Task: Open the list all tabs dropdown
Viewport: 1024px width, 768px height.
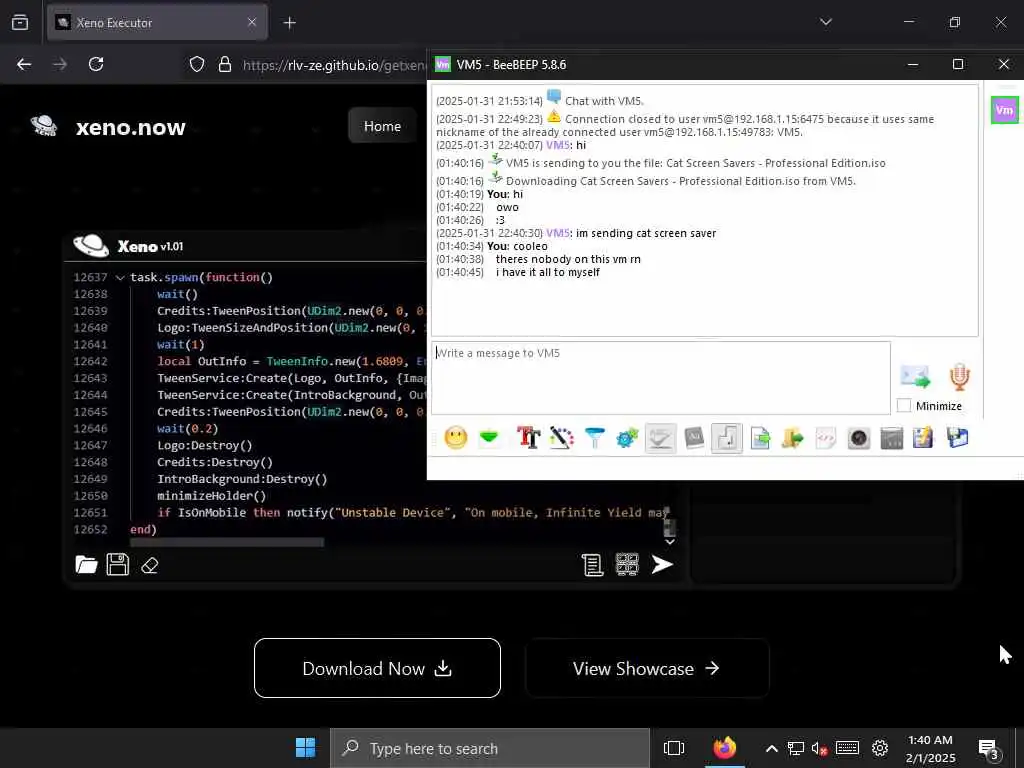Action: pos(826,22)
